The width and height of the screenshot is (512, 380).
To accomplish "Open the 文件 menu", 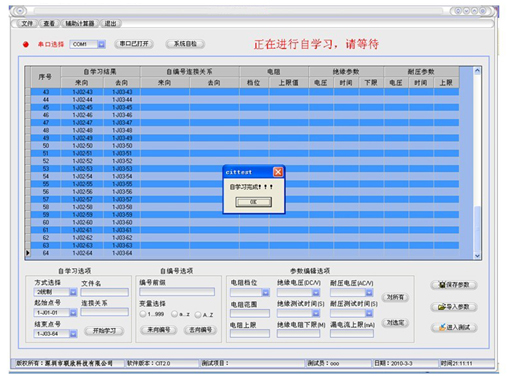I will click(x=26, y=23).
